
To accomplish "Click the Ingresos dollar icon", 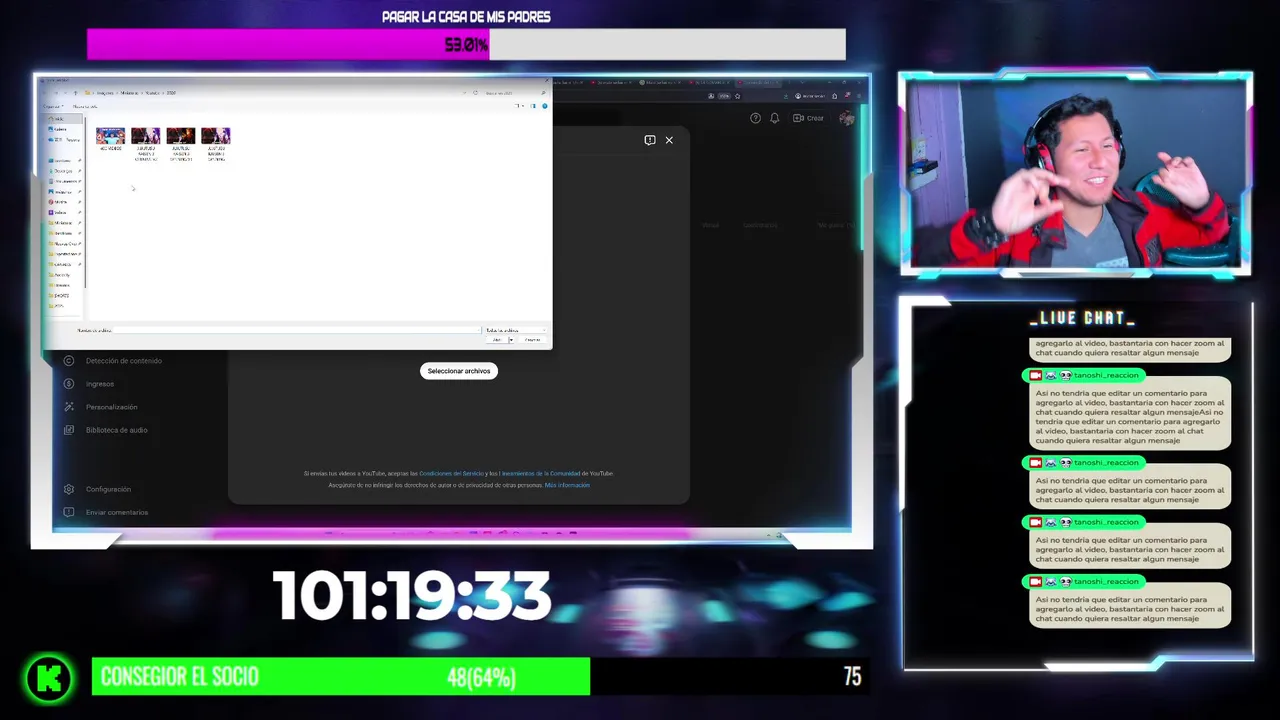I will 69,384.
